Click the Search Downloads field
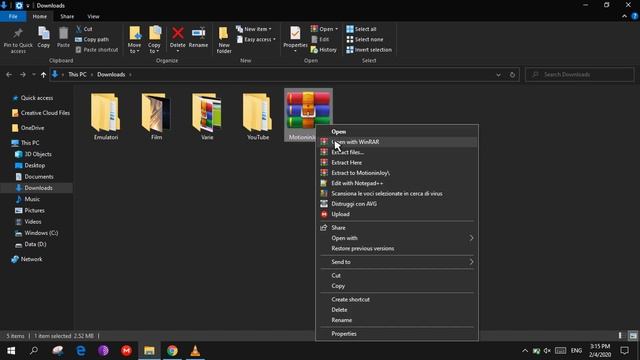Screen dimensions: 640x360 [580, 75]
